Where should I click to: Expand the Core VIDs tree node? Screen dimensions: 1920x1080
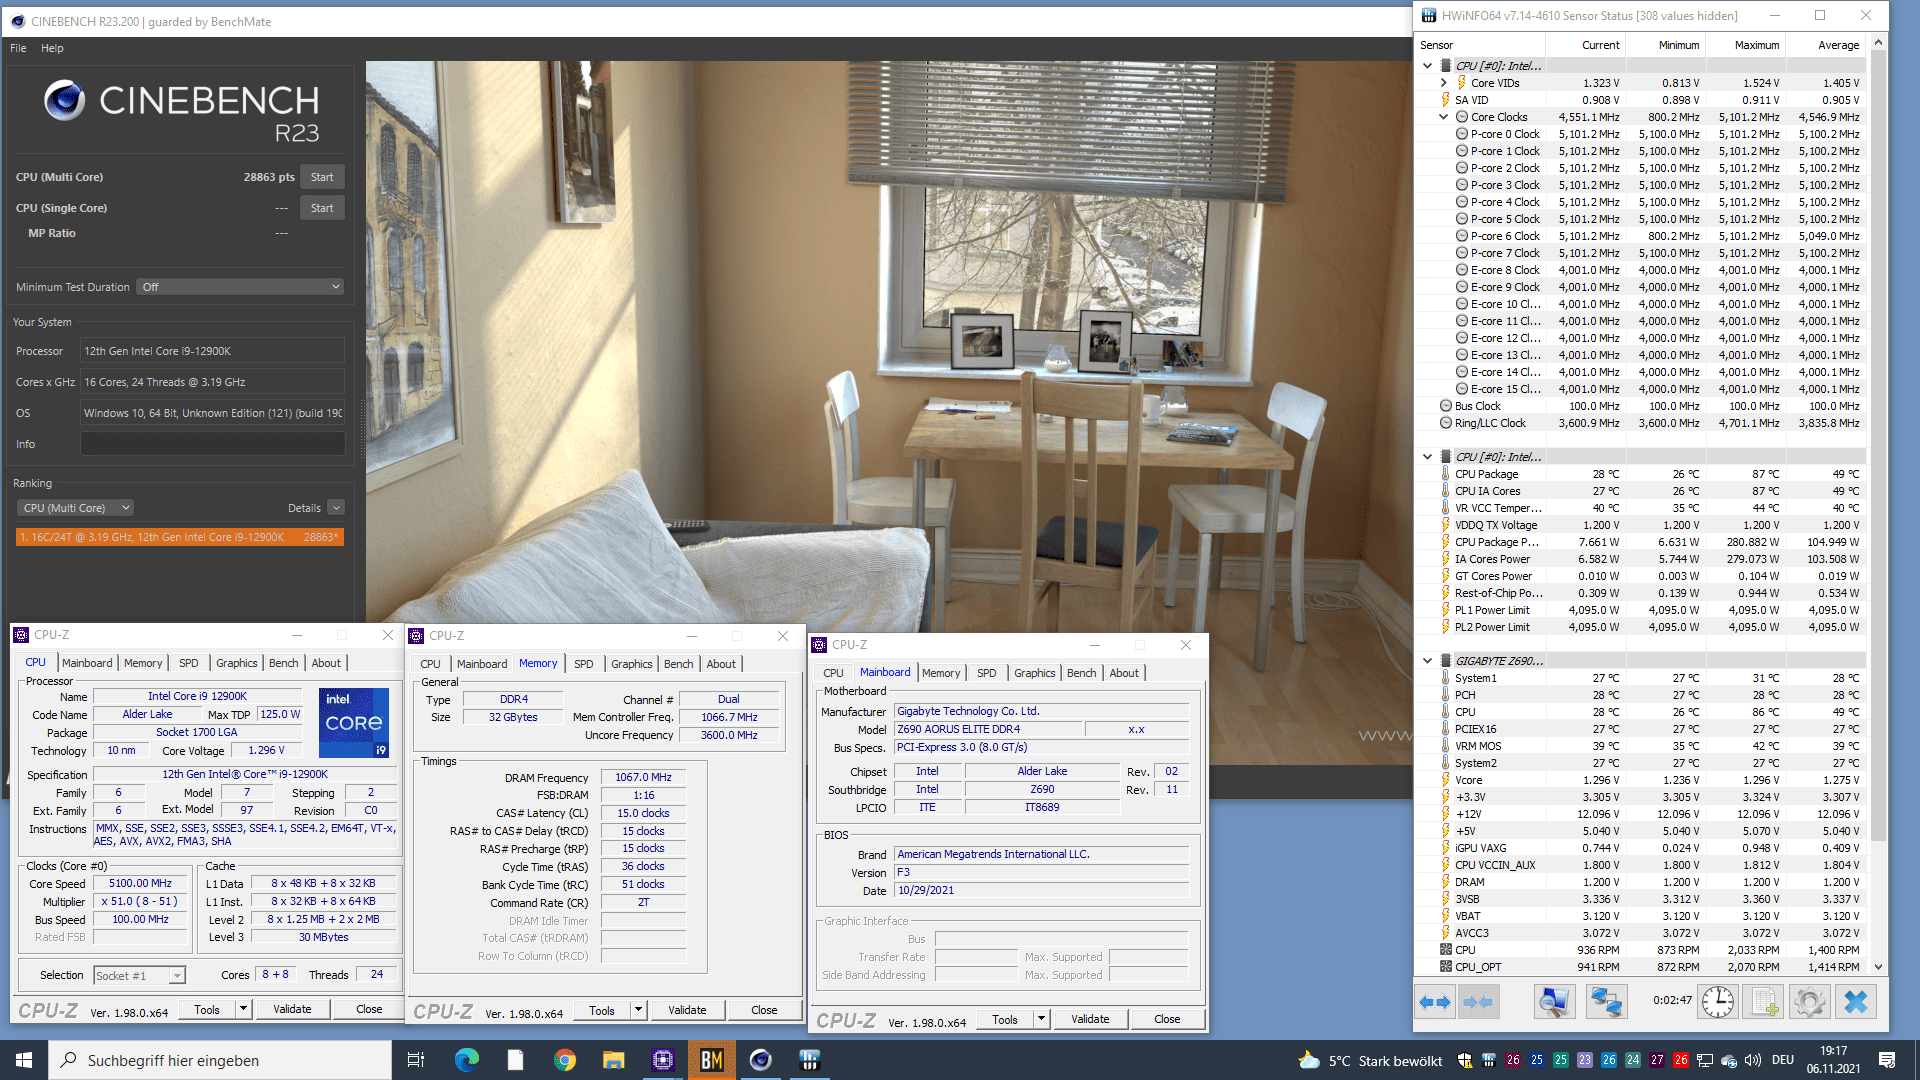pos(1443,83)
